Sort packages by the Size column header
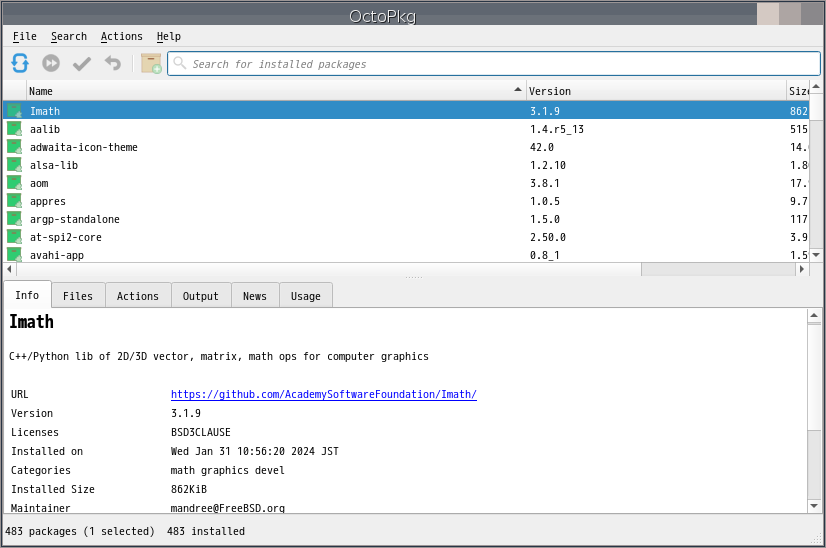The height and width of the screenshot is (548, 826). (x=798, y=91)
